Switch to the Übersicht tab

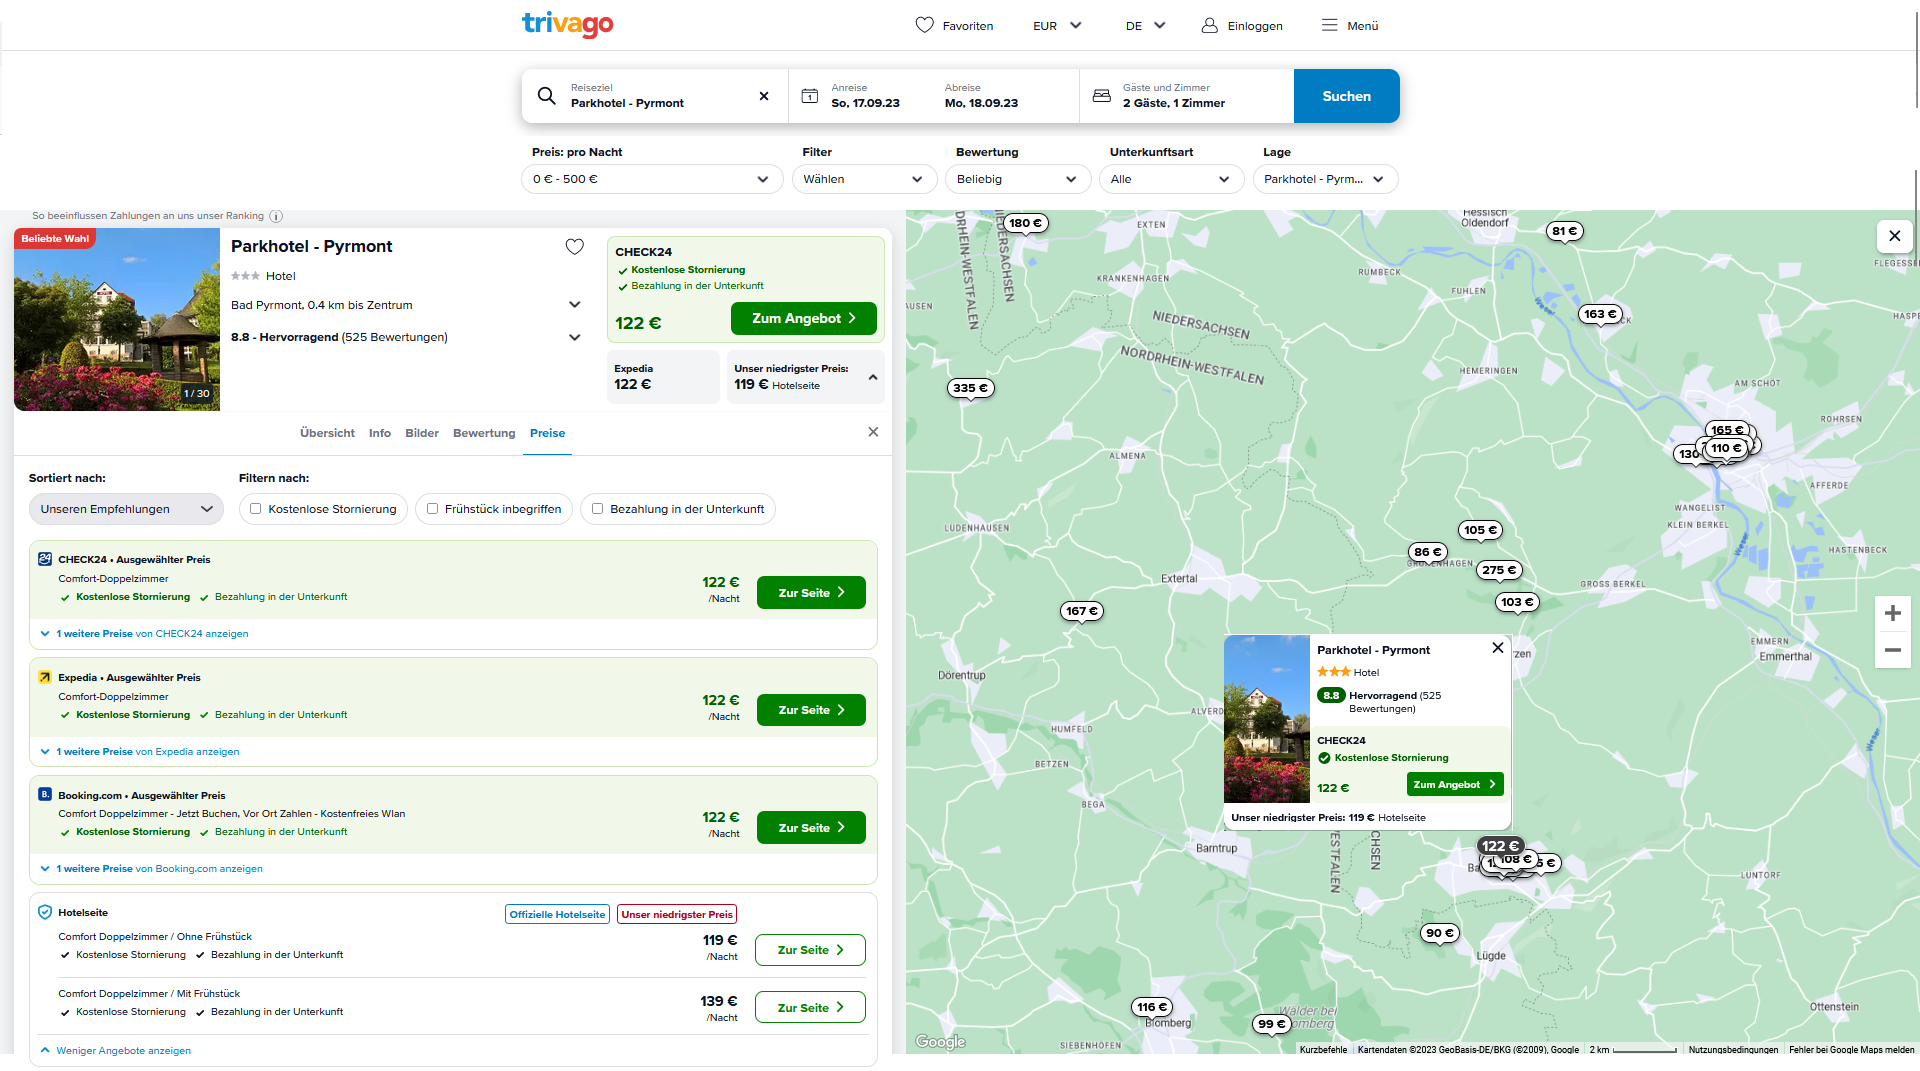click(x=327, y=433)
